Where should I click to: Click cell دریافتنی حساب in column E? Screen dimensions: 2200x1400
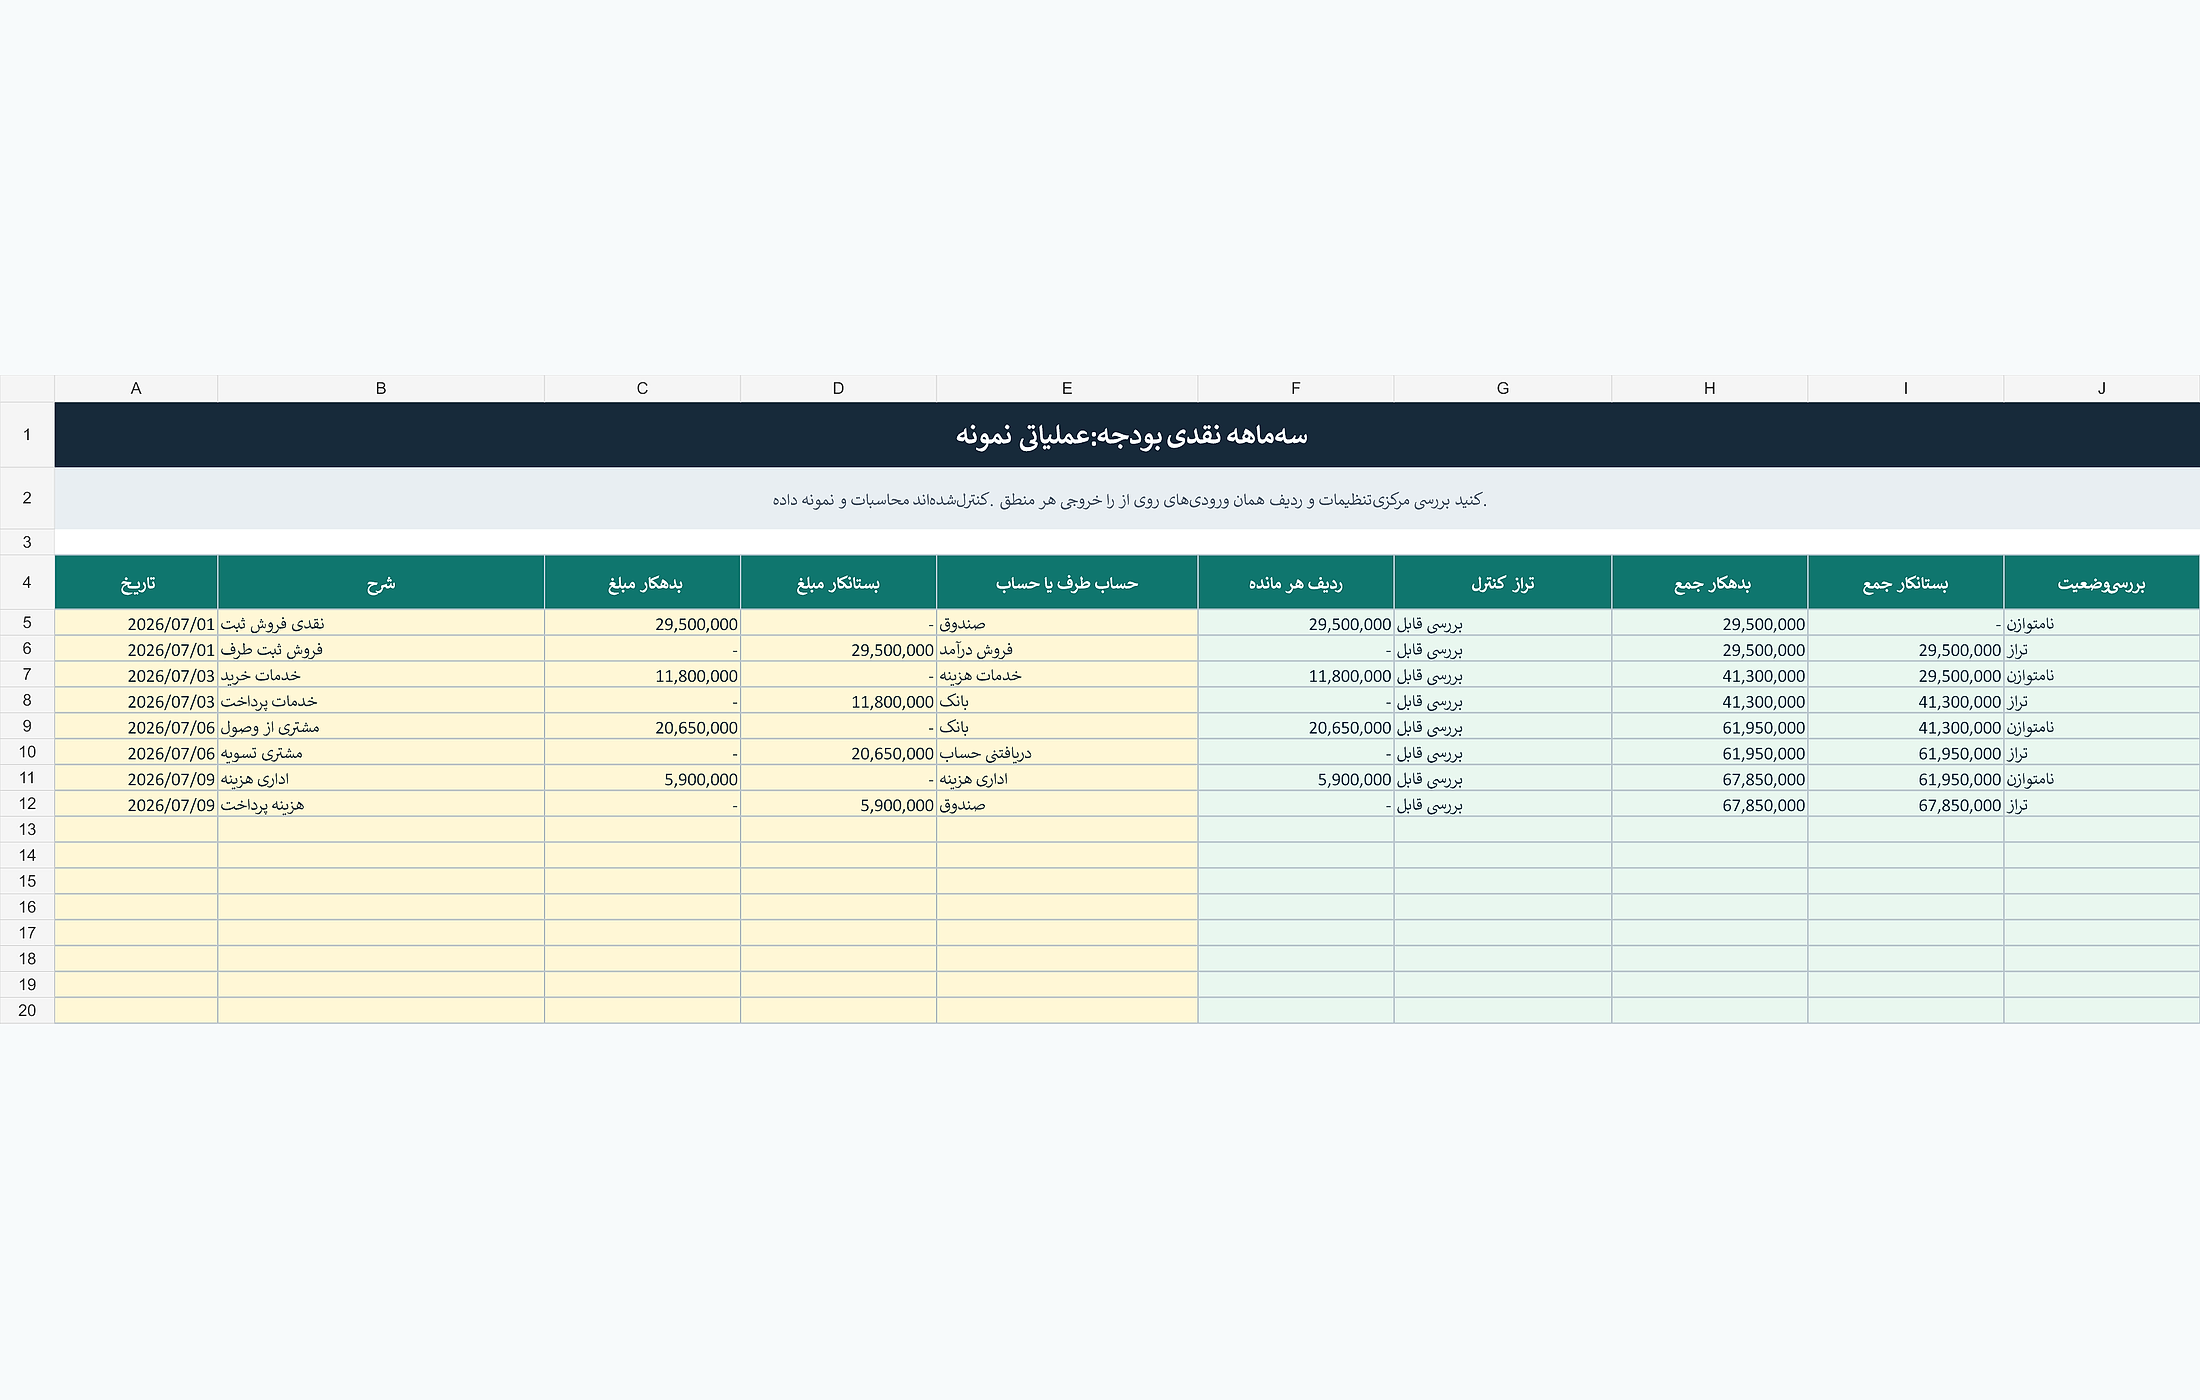coord(1067,752)
